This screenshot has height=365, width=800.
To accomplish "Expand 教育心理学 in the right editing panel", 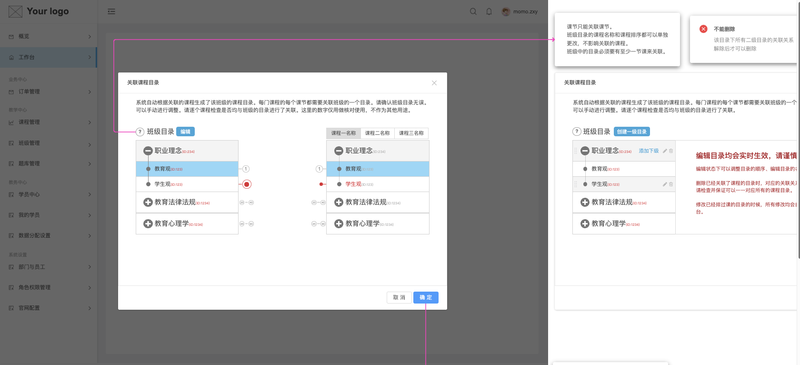I will pyautogui.click(x=585, y=224).
